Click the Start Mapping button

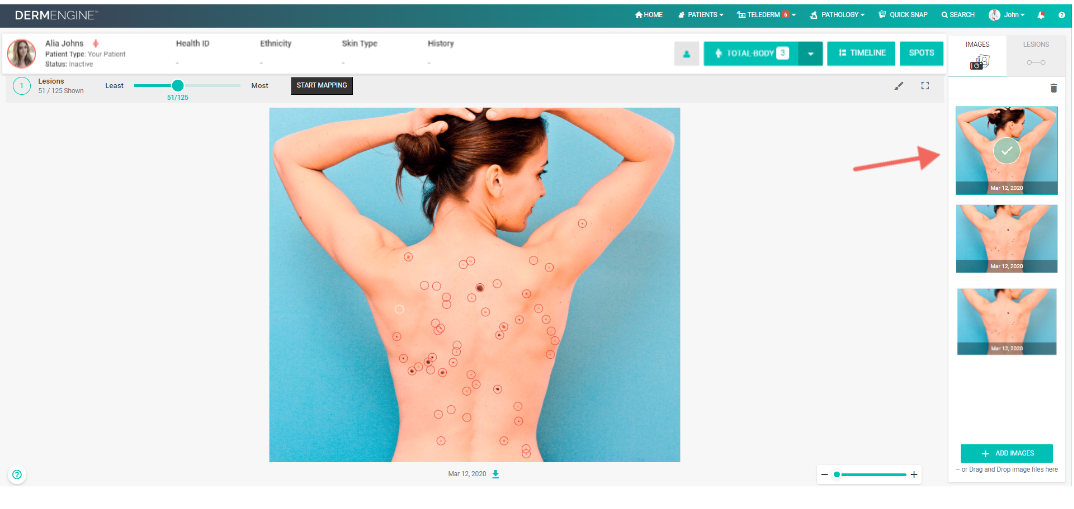tap(322, 86)
